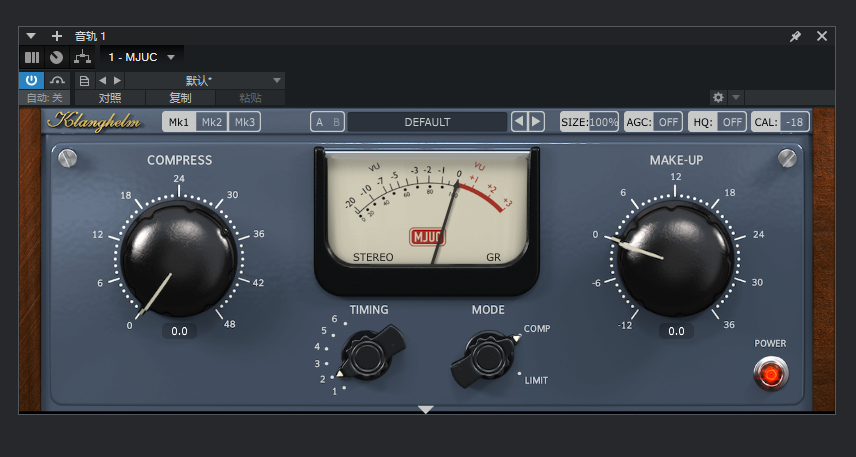Expand the bottom panel triangle

tap(426, 409)
